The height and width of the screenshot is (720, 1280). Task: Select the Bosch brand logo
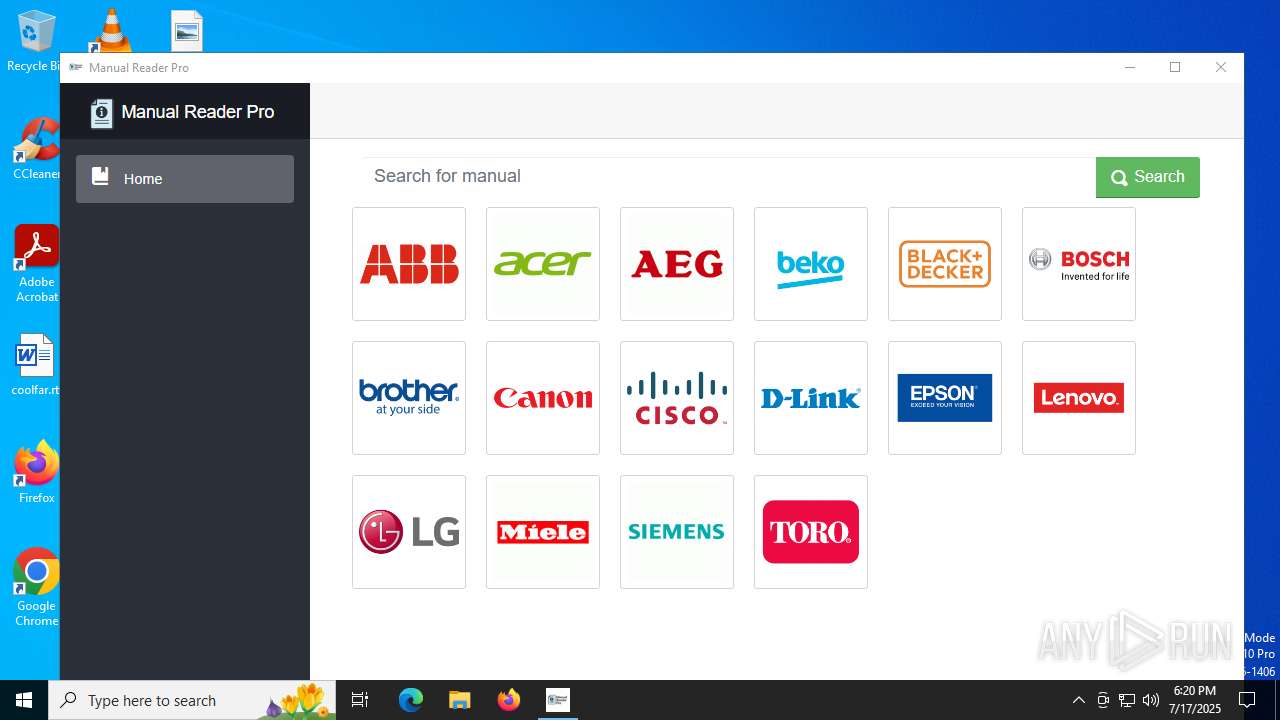tap(1079, 264)
